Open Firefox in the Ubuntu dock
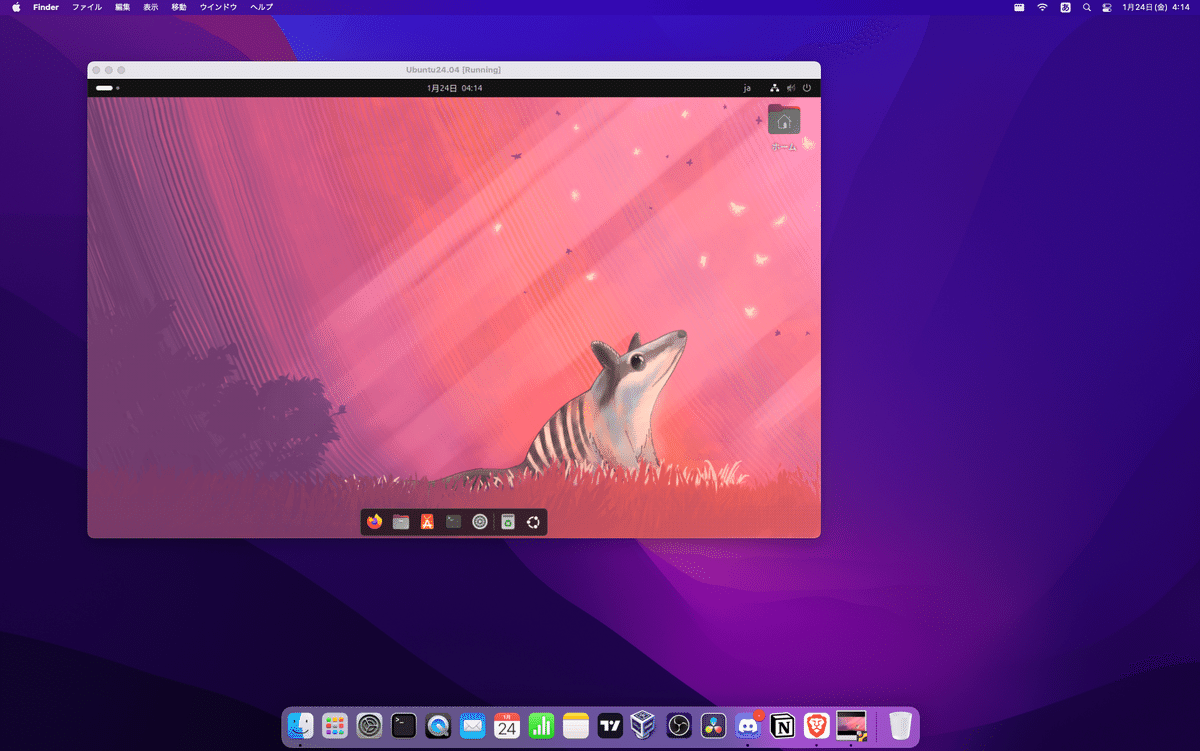 (375, 521)
